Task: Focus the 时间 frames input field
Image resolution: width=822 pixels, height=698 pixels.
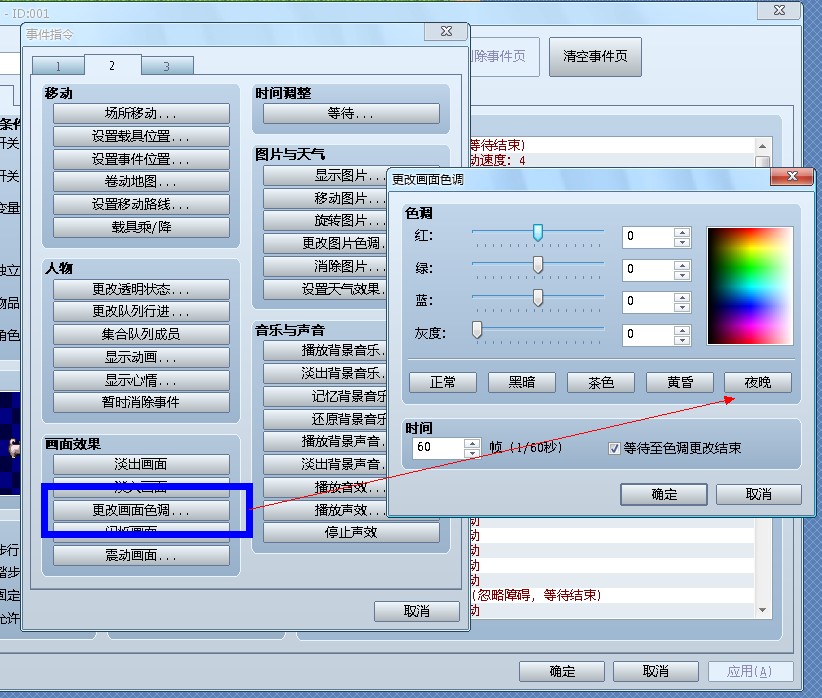Action: (438, 448)
